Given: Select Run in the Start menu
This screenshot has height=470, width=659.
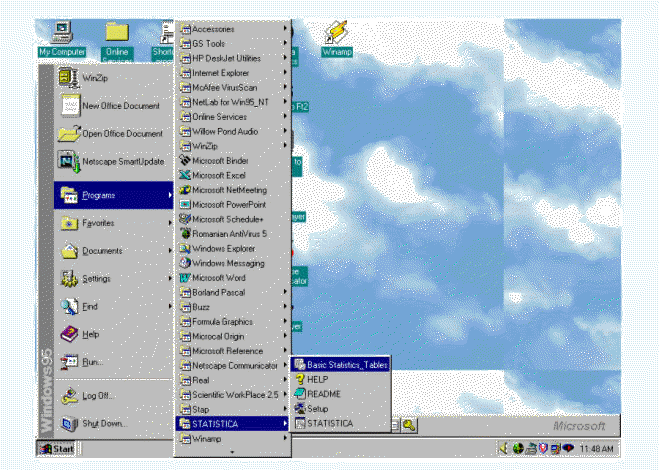Looking at the screenshot, I should point(92,362).
